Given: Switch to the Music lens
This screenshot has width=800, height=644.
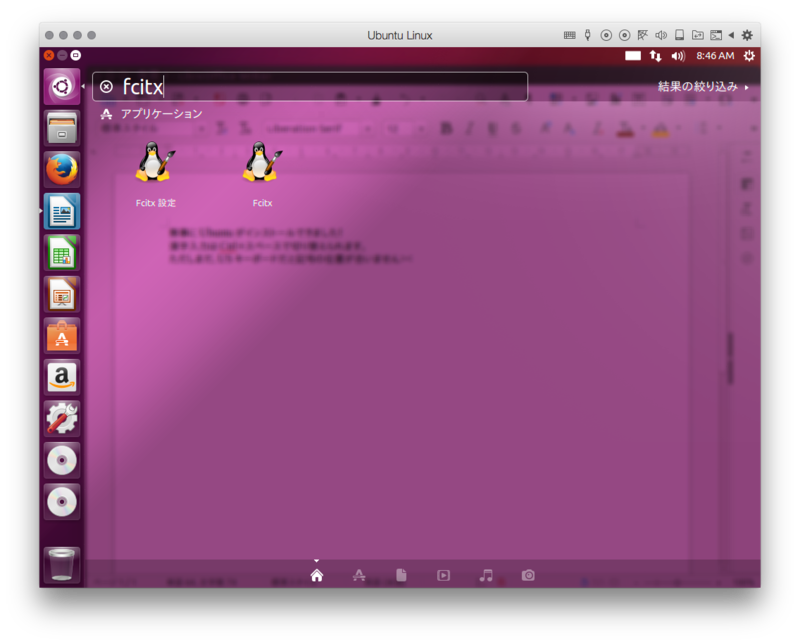Looking at the screenshot, I should (486, 576).
